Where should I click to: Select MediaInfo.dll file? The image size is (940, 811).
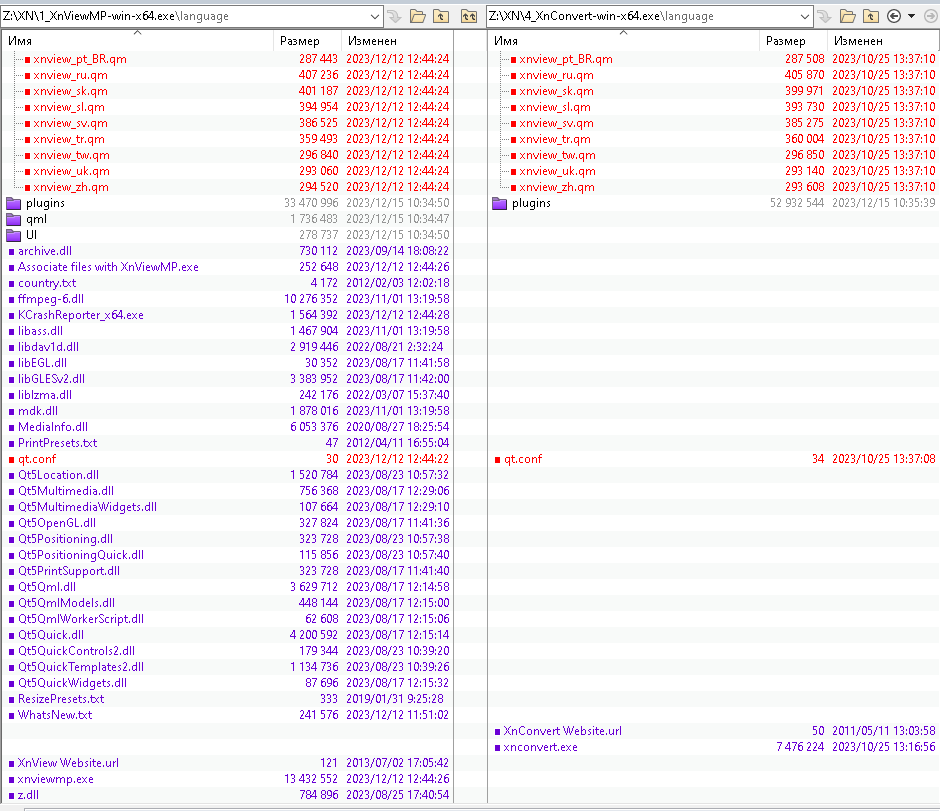point(53,427)
